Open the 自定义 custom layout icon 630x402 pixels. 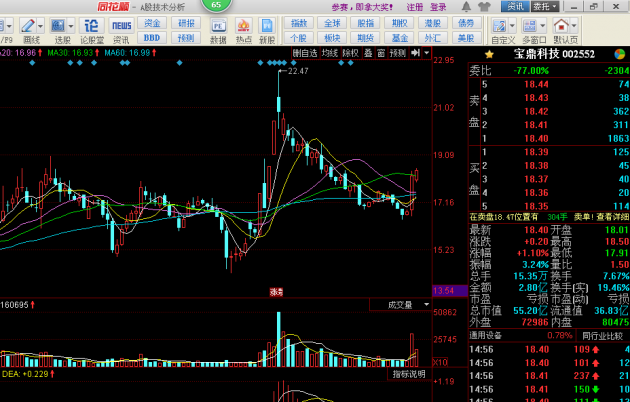click(x=502, y=29)
